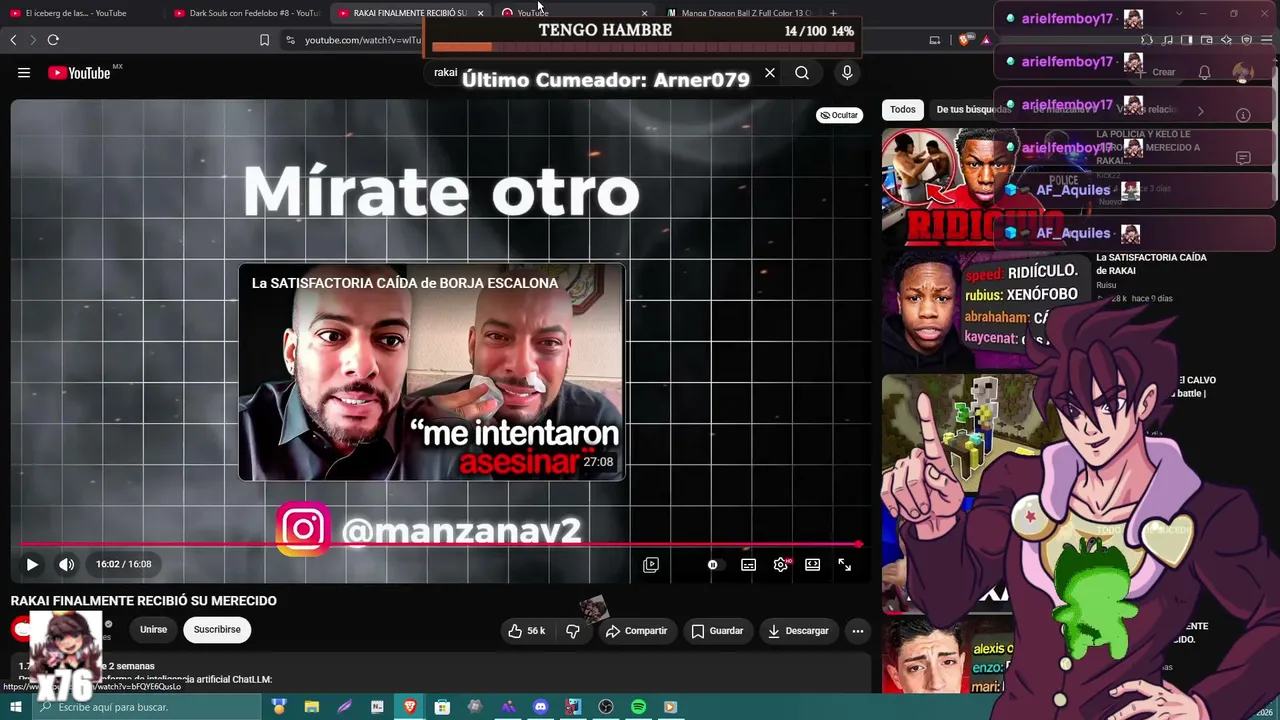The width and height of the screenshot is (1280, 720).
Task: Switch to Dark Souls con Fedelobo tab
Action: tap(245, 13)
